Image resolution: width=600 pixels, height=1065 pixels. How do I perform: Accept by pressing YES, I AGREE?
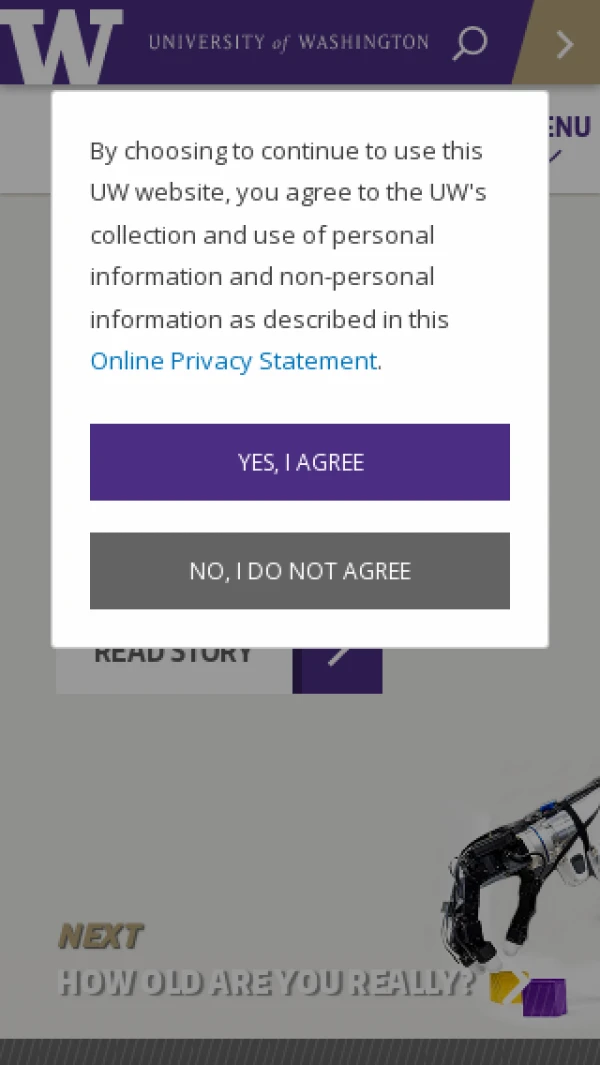300,462
